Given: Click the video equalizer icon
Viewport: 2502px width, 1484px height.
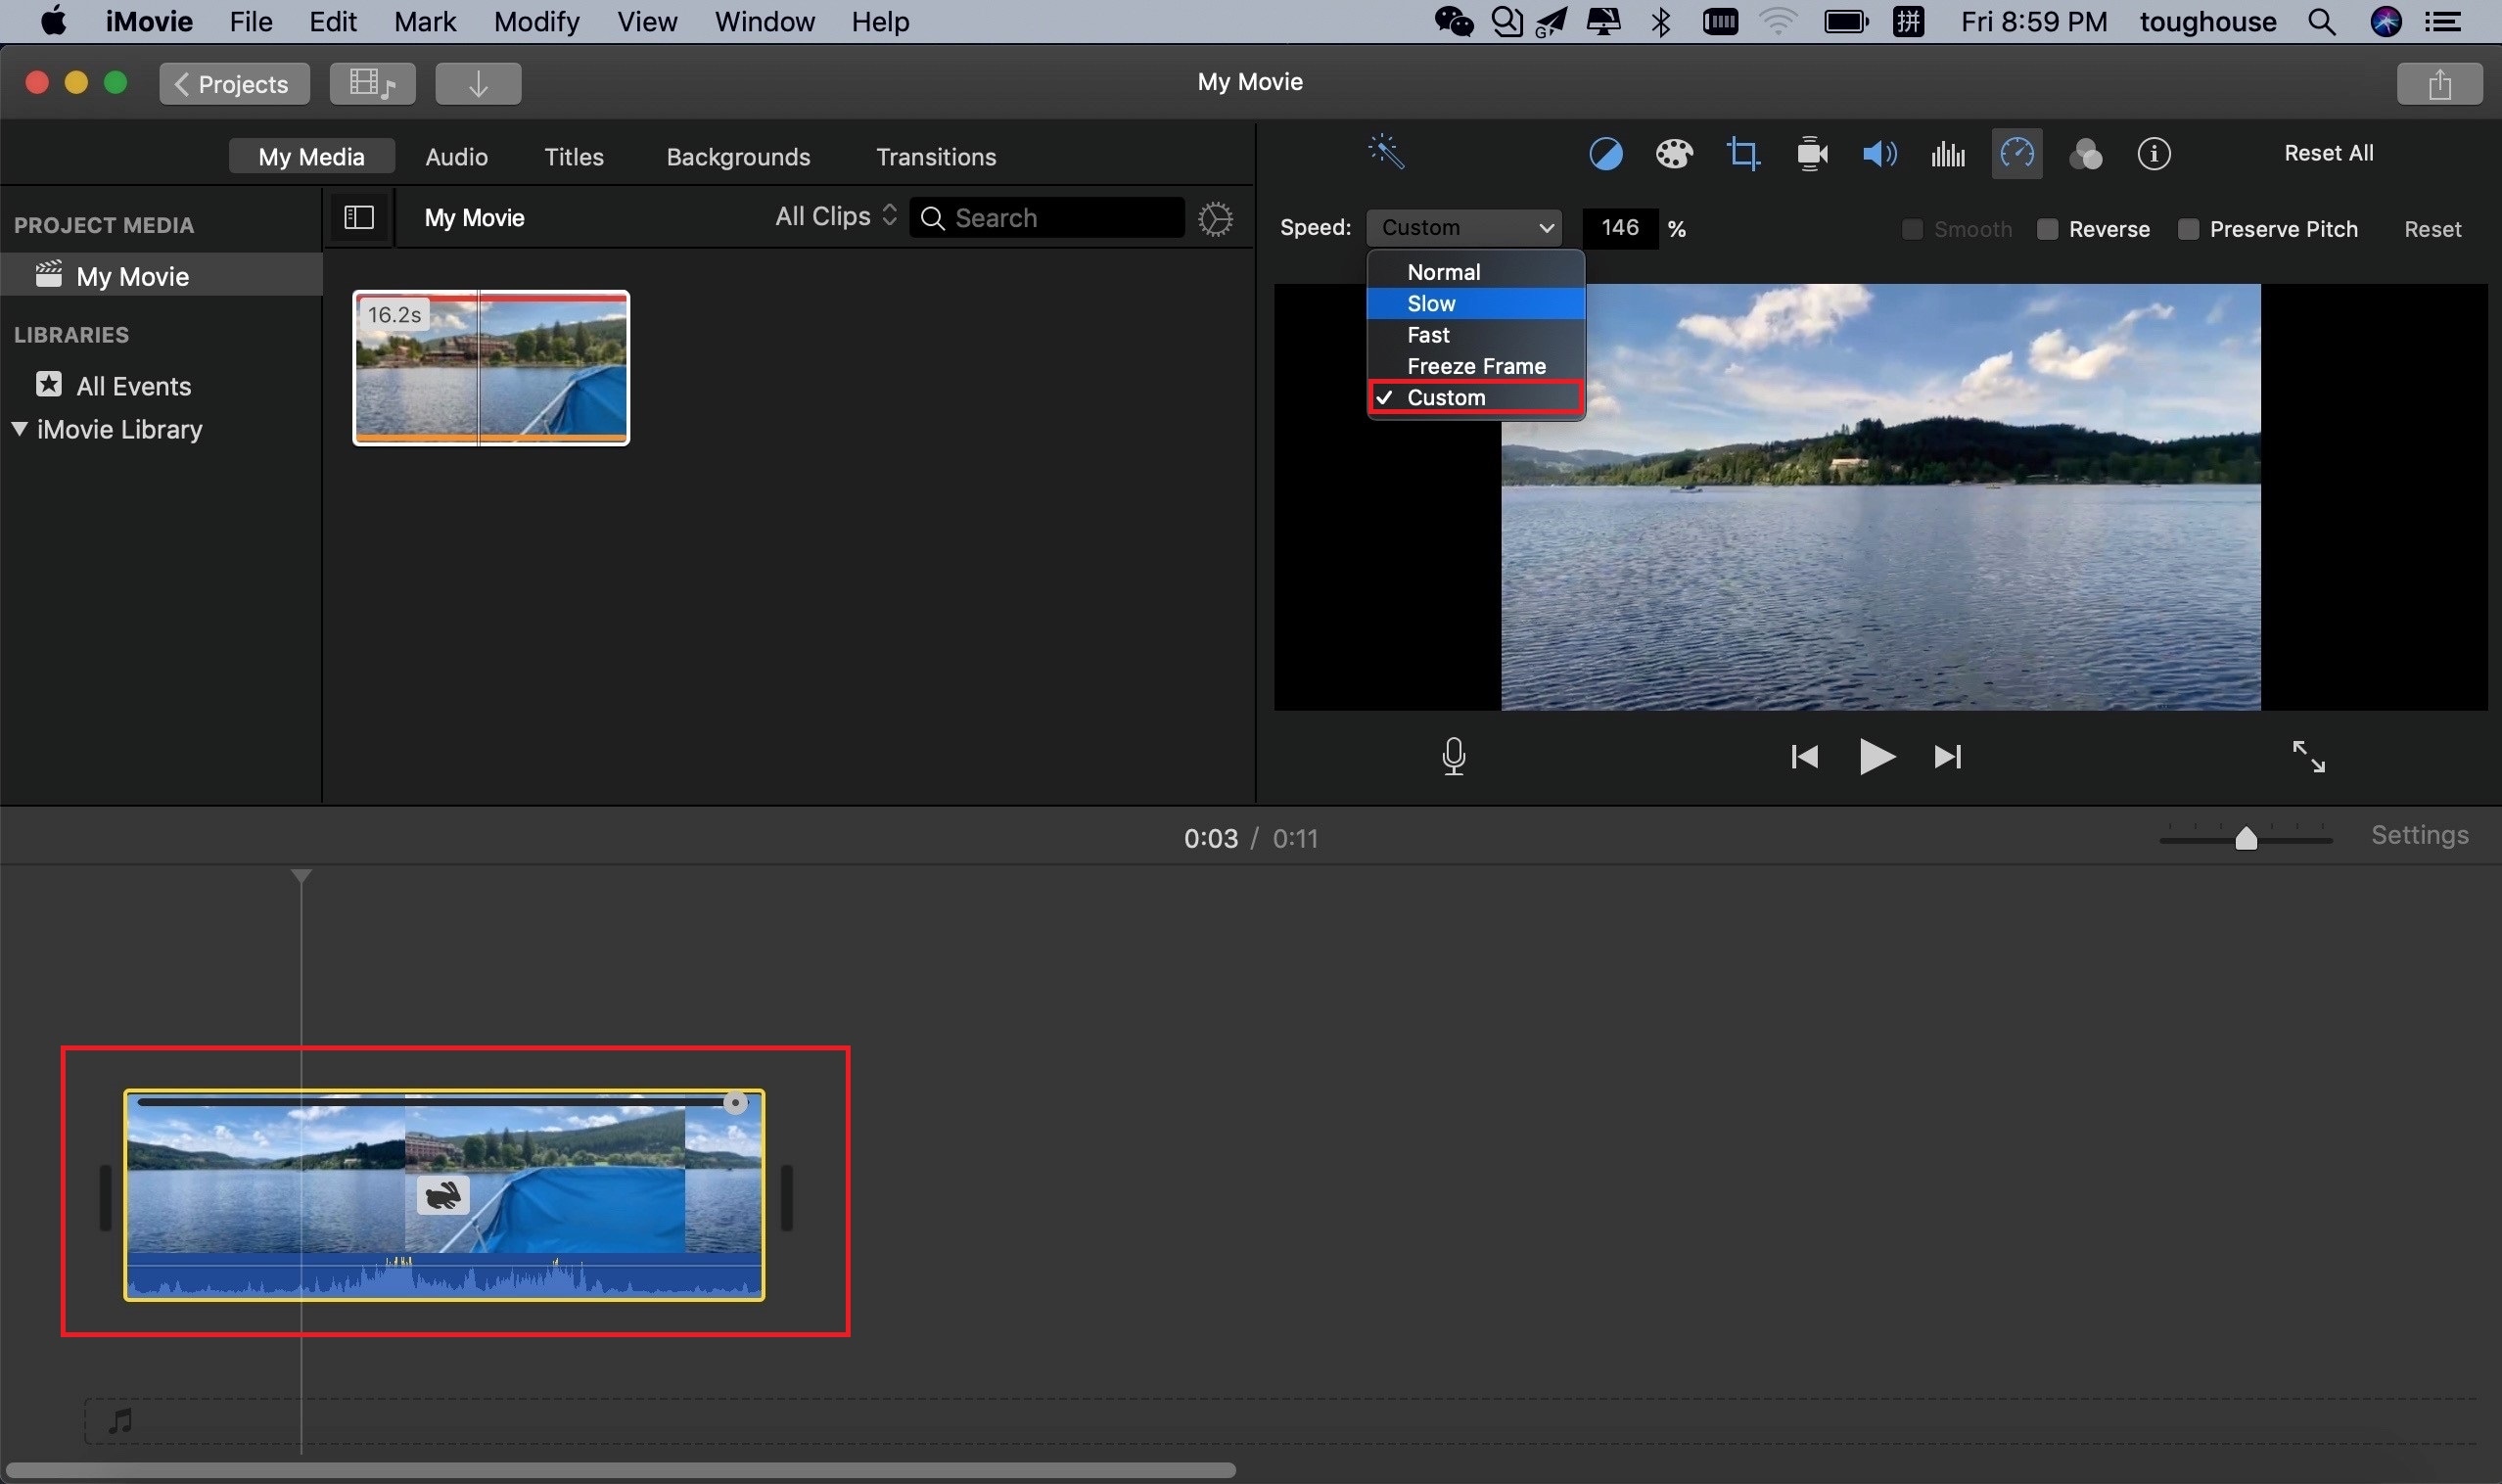Looking at the screenshot, I should click(1948, 154).
